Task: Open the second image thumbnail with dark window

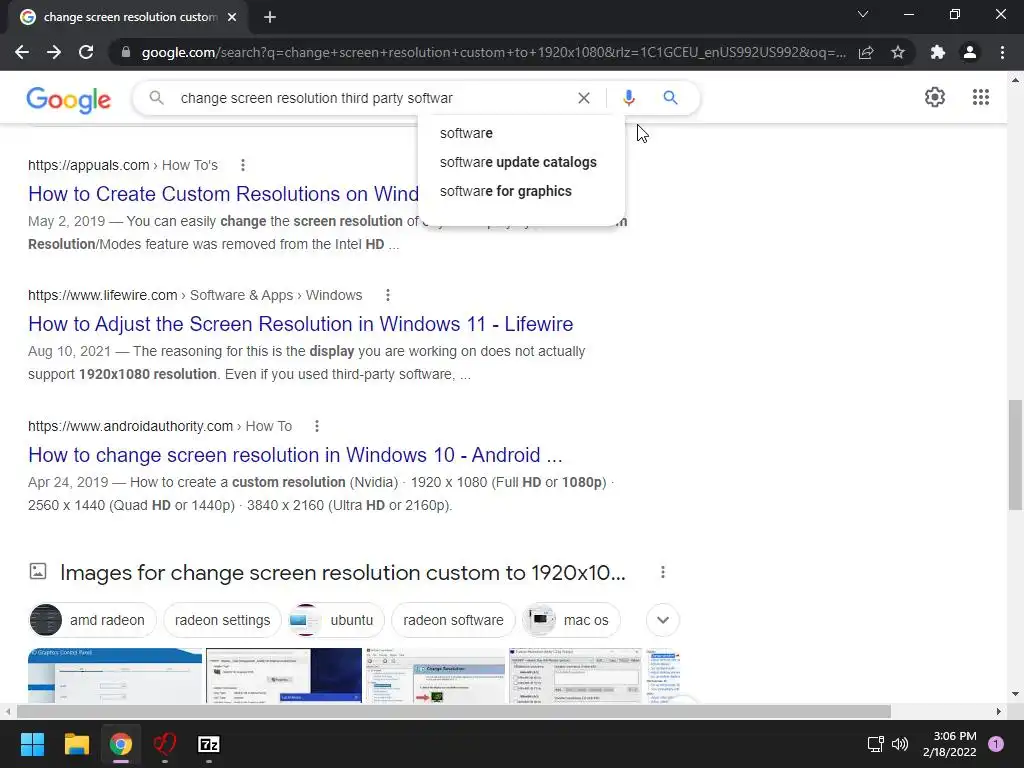Action: [x=284, y=676]
